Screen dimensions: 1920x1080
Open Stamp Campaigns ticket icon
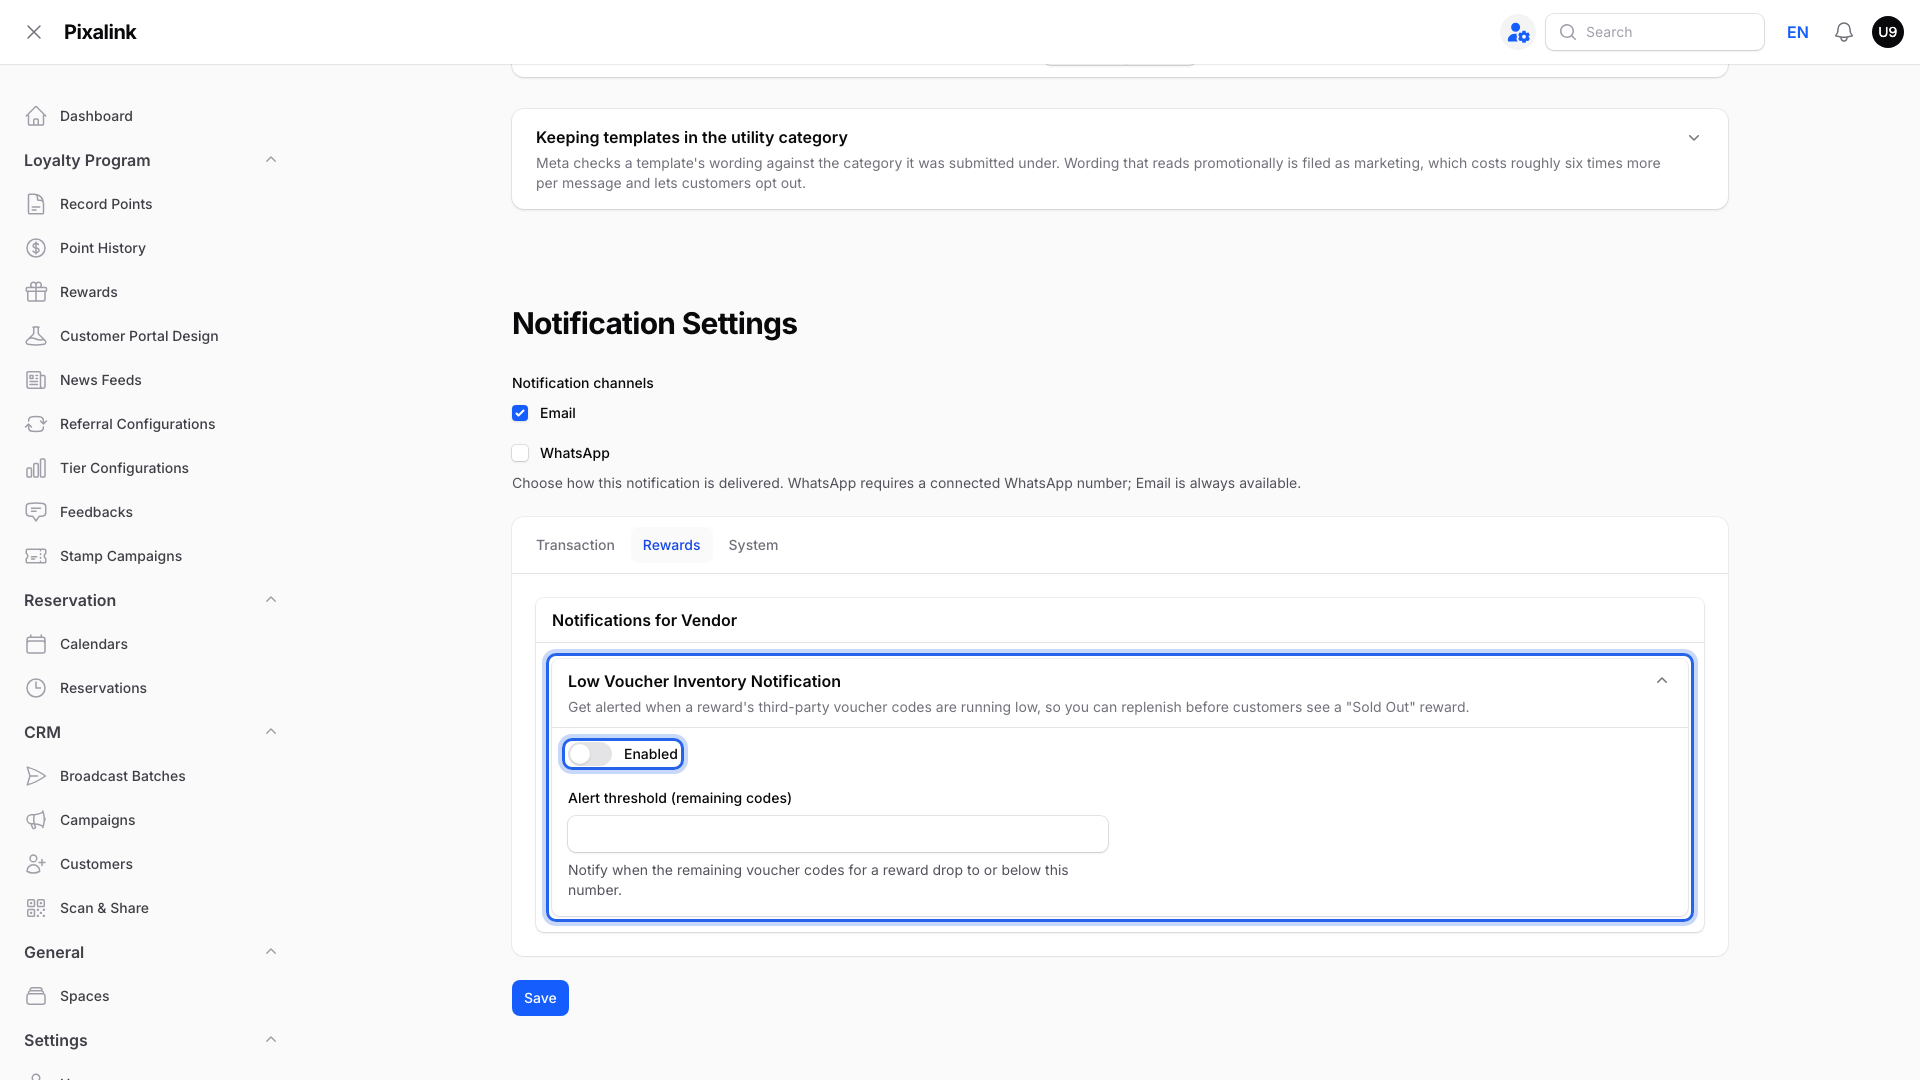click(x=36, y=556)
